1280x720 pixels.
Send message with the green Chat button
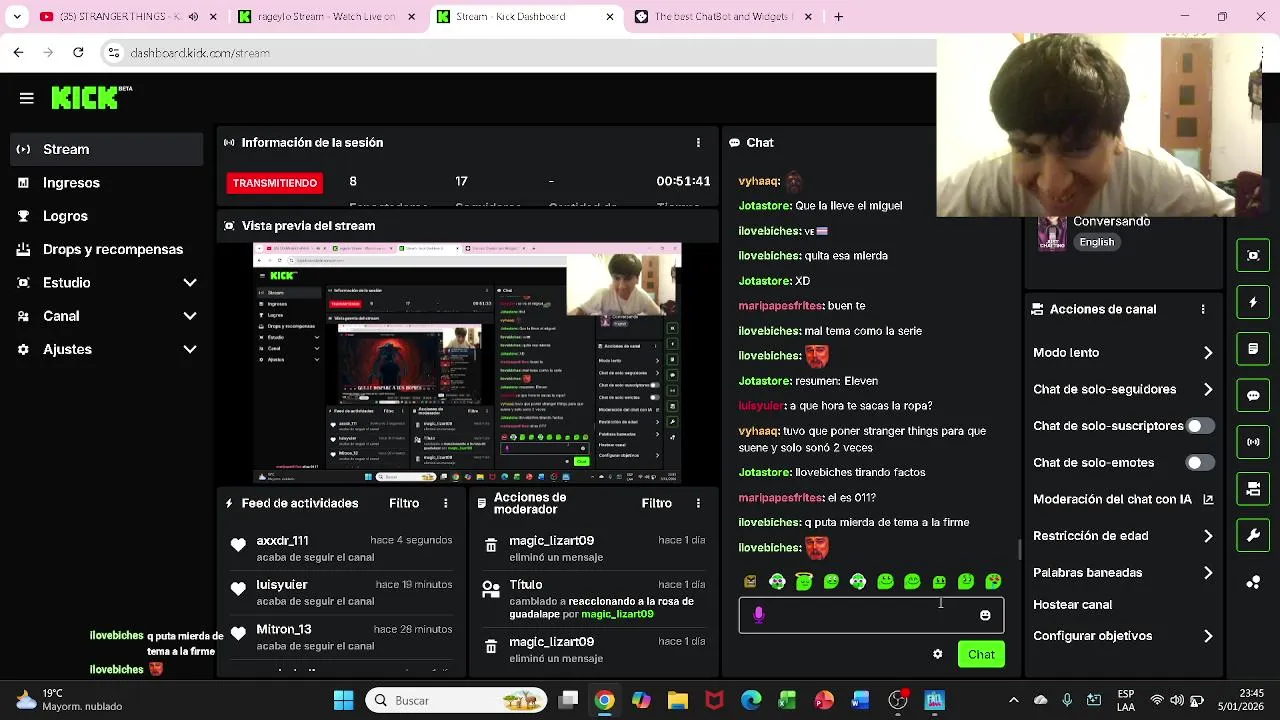pos(981,655)
